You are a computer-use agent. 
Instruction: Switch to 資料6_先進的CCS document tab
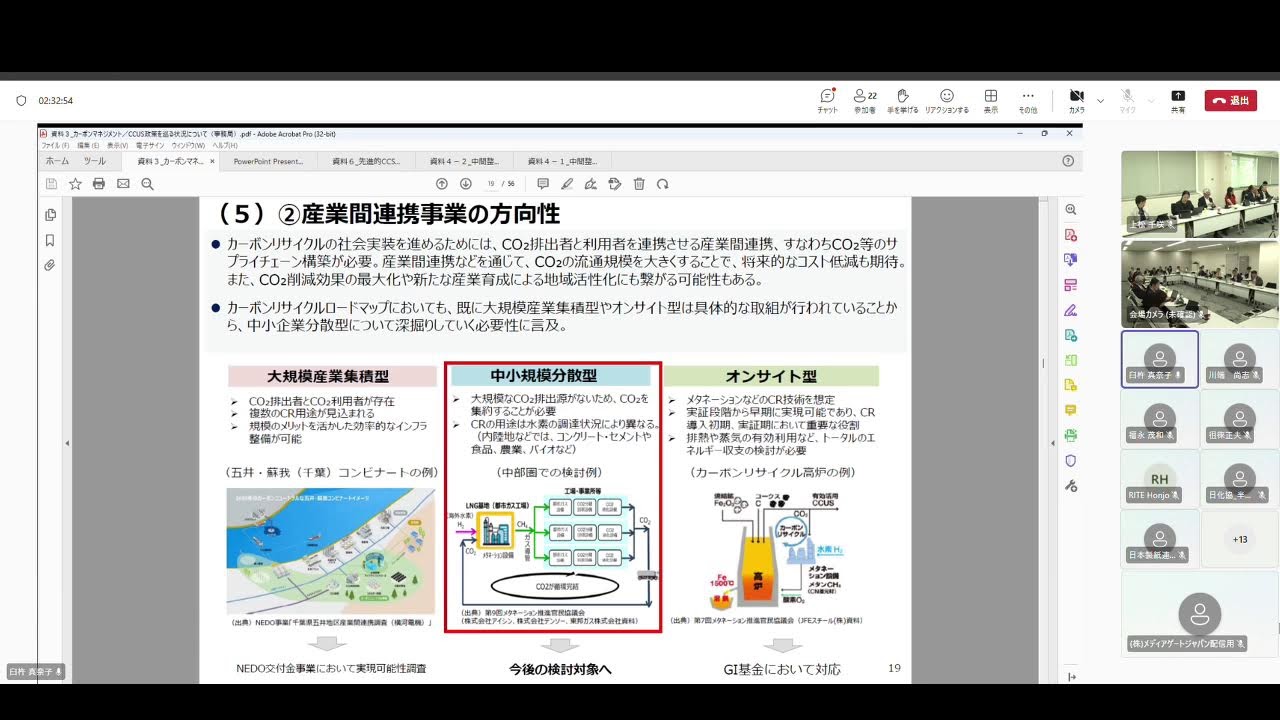[x=367, y=161]
